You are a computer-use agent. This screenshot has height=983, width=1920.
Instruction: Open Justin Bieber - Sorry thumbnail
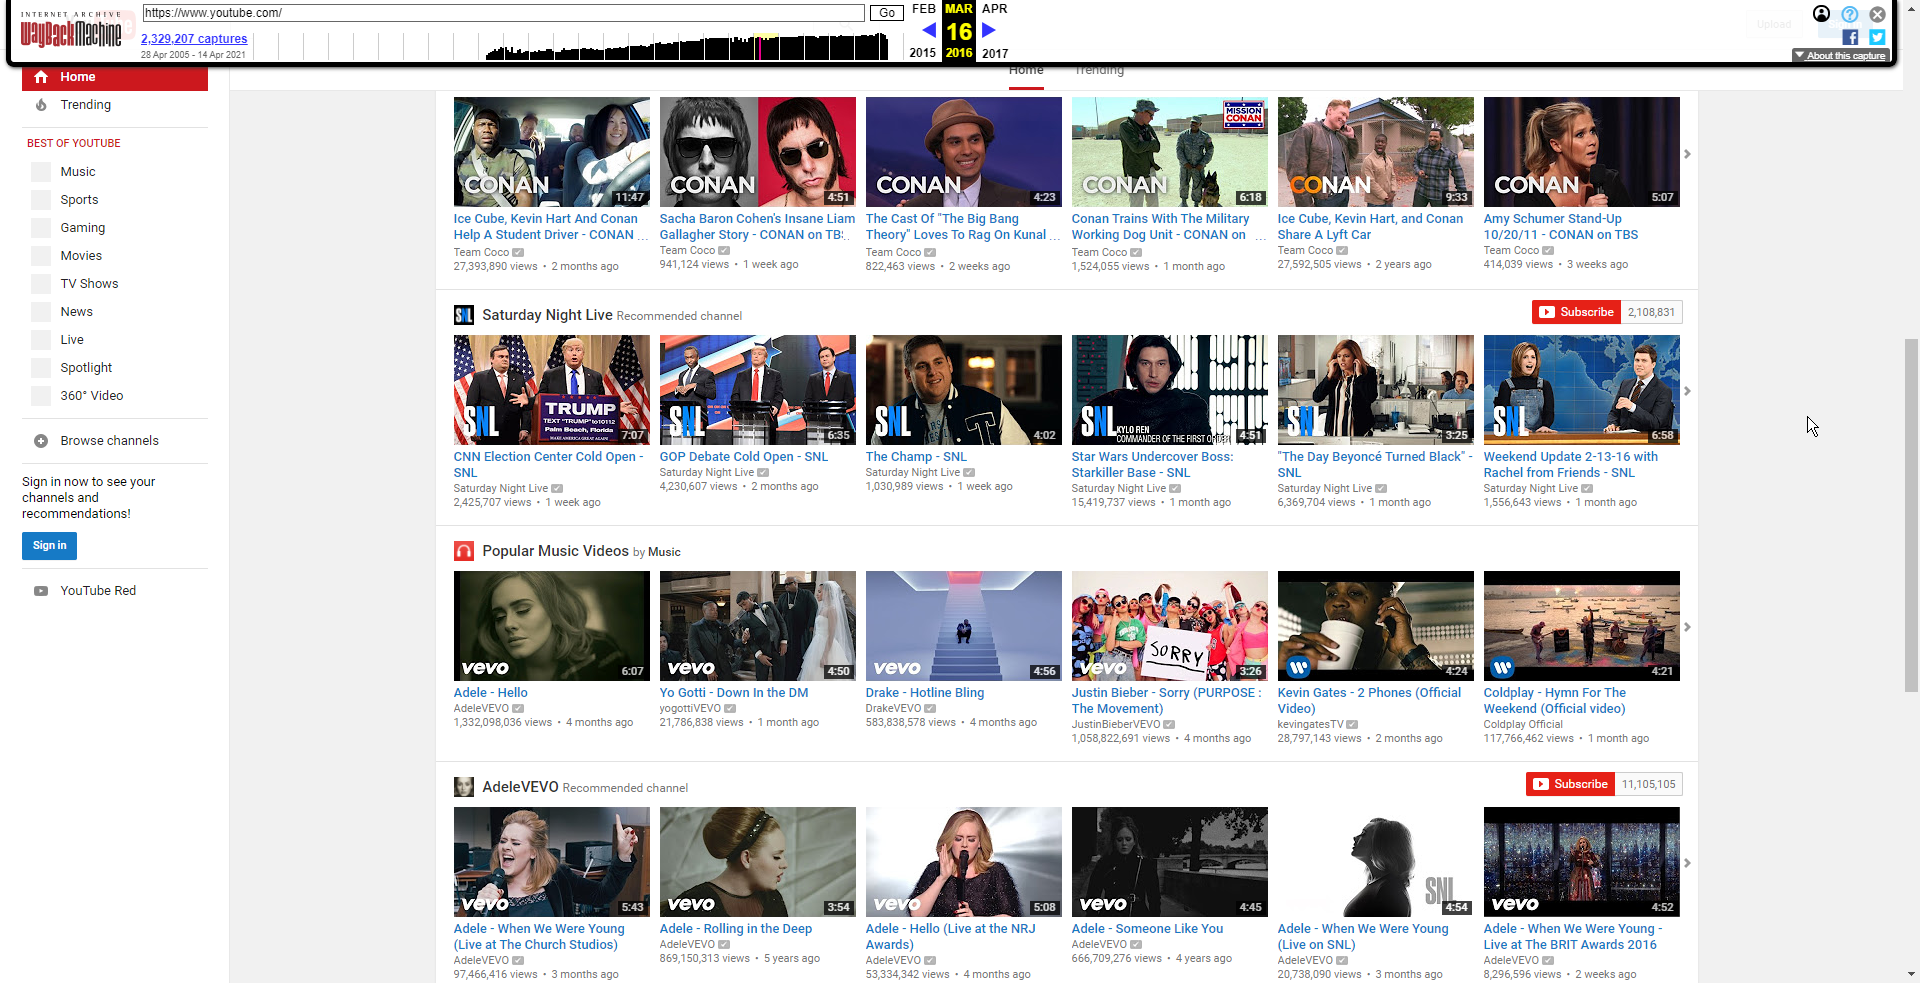click(1170, 626)
